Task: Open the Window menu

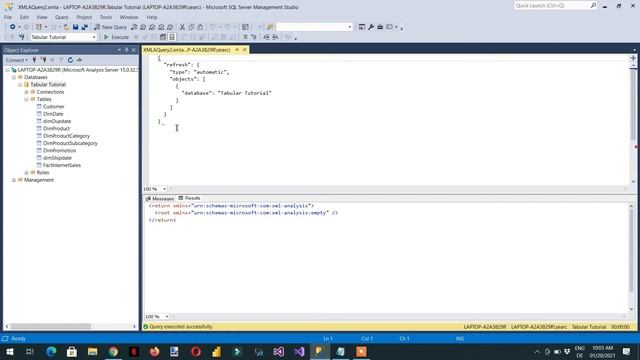Action: (129, 17)
